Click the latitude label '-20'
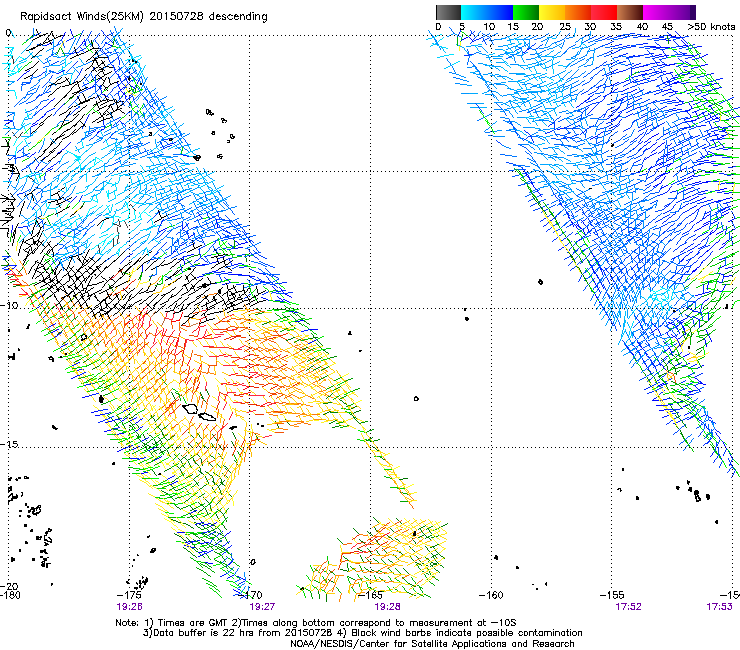Screen dimensions: 740x650 (x=9, y=587)
